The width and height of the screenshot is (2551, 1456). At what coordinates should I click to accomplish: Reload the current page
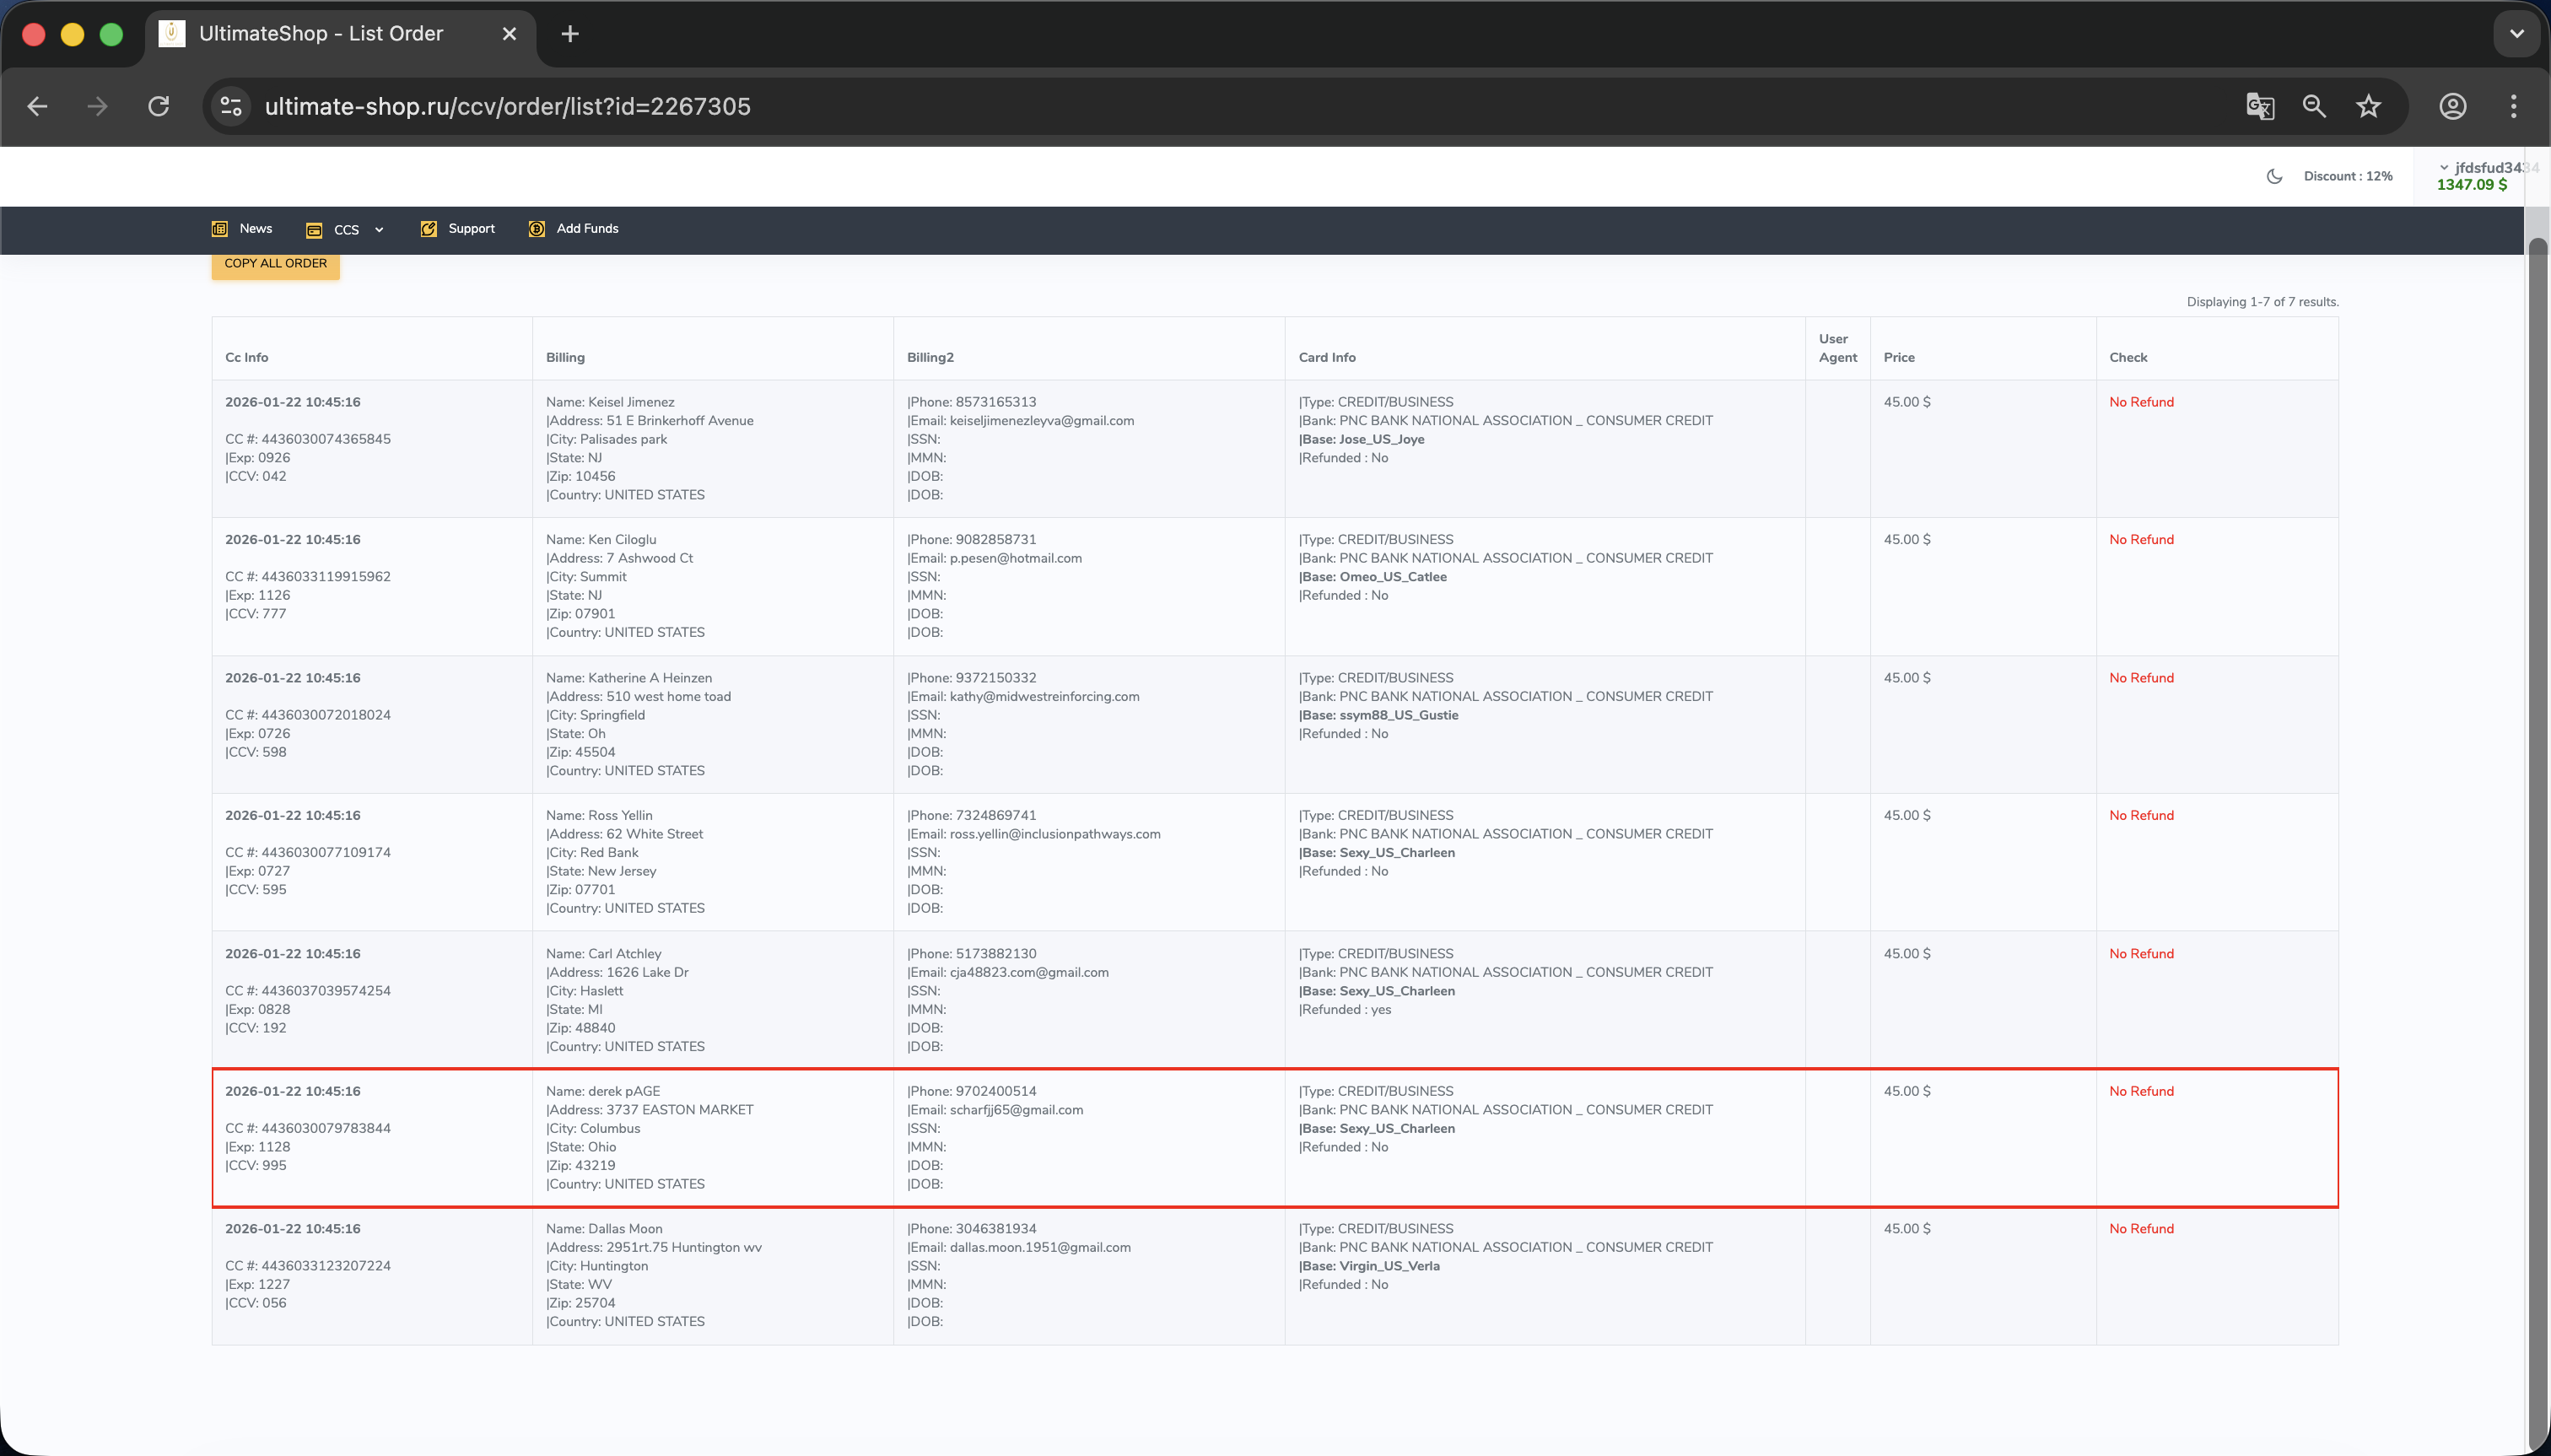[159, 106]
